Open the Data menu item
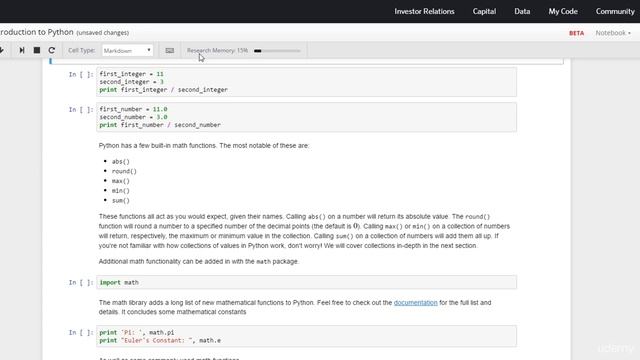 tap(522, 11)
